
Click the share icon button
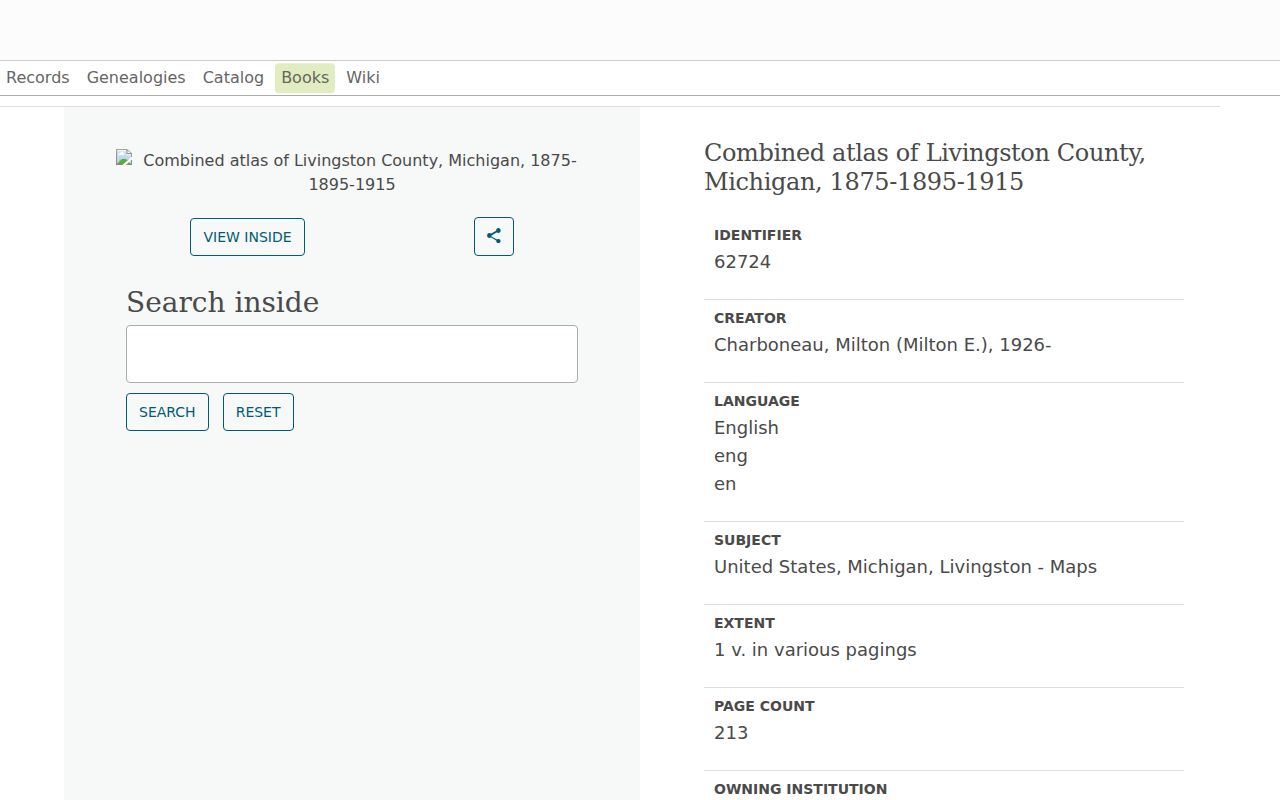pyautogui.click(x=494, y=237)
